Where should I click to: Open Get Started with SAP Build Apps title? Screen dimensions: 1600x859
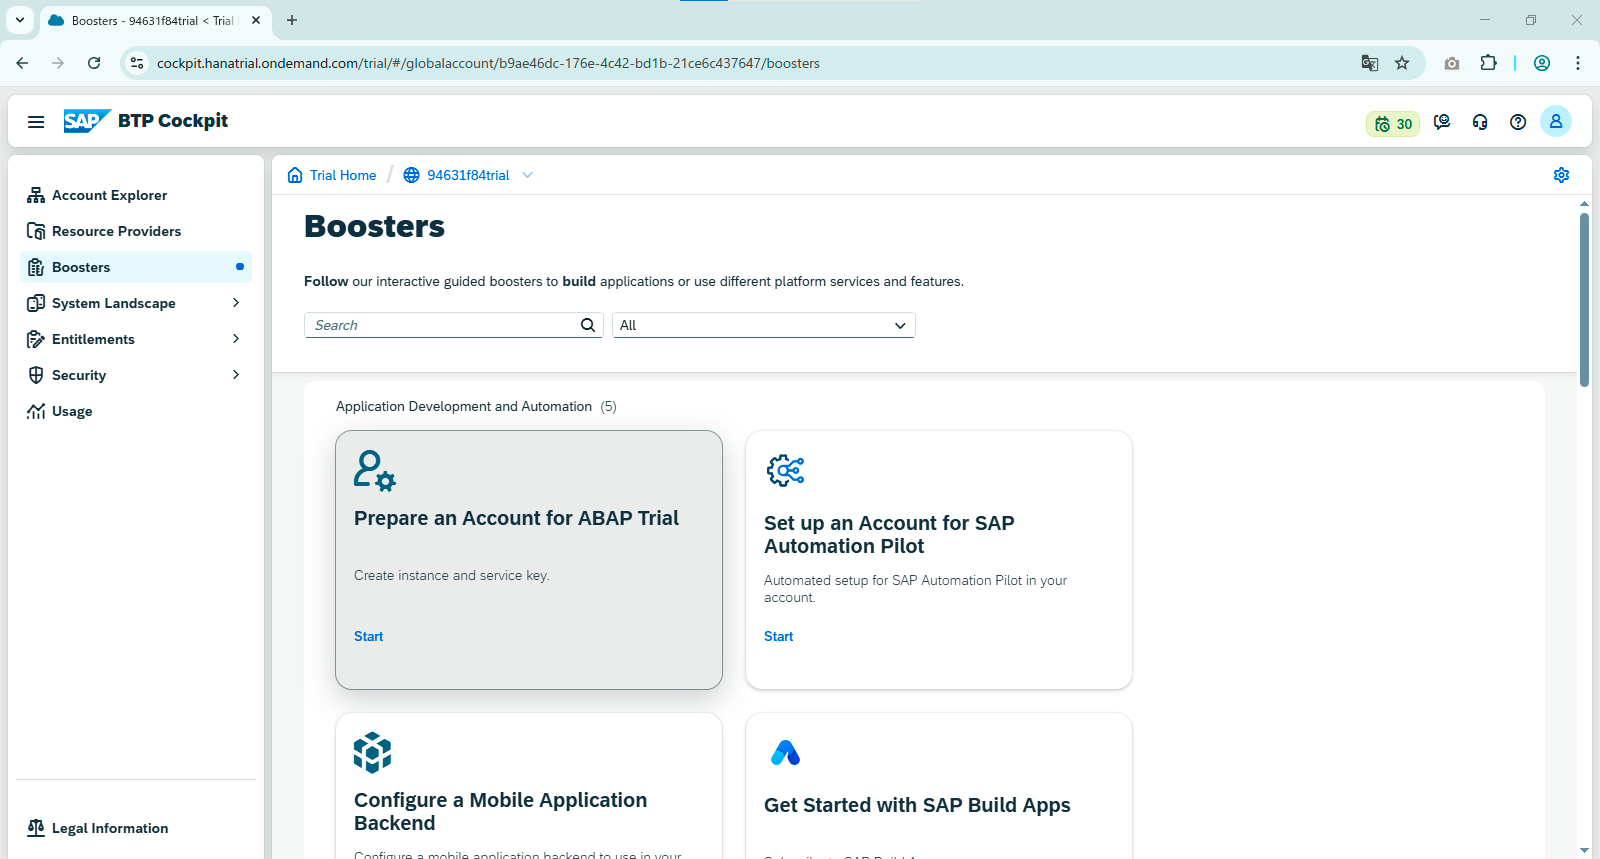coord(917,805)
